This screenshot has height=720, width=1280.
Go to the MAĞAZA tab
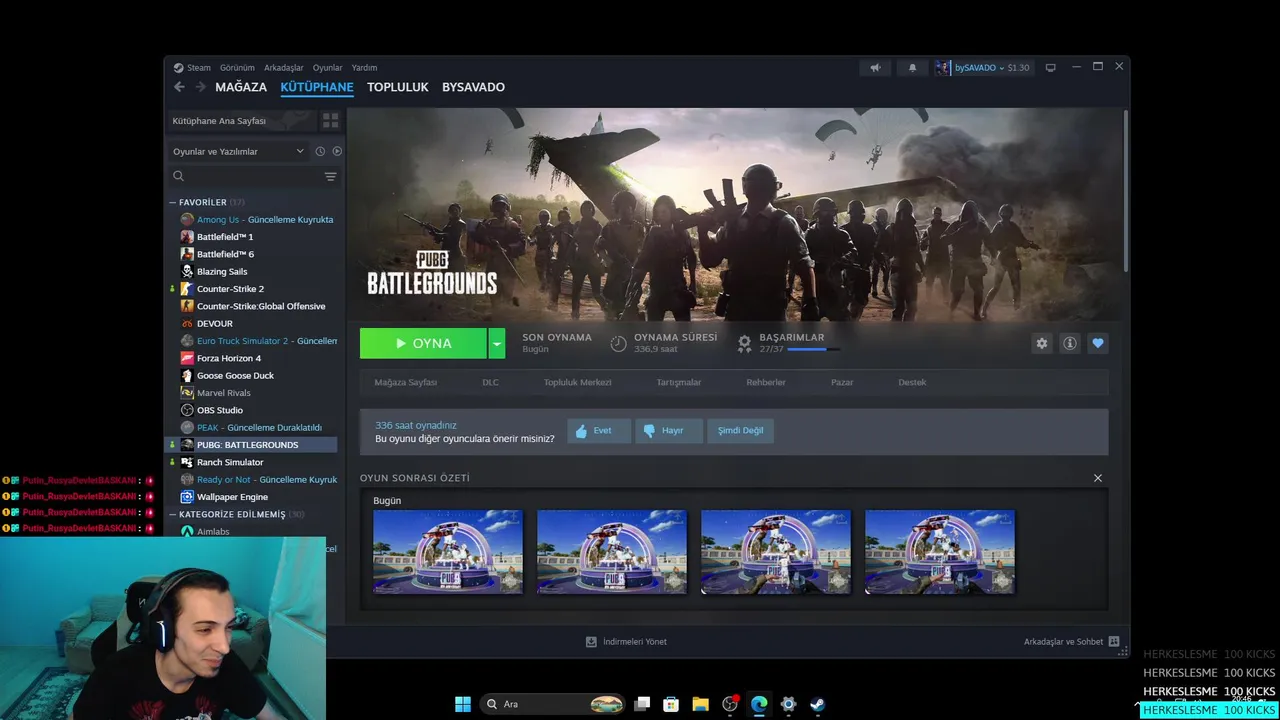click(x=241, y=87)
